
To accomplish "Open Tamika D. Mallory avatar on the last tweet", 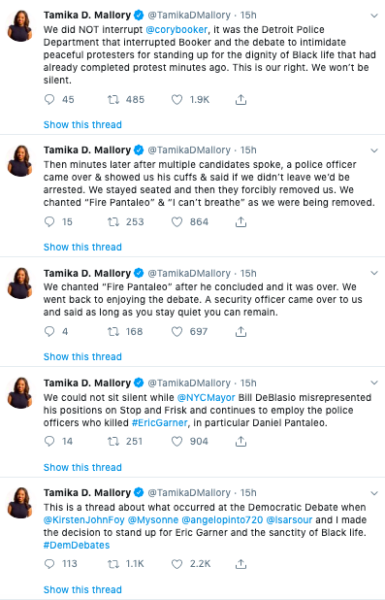I will [20, 503].
